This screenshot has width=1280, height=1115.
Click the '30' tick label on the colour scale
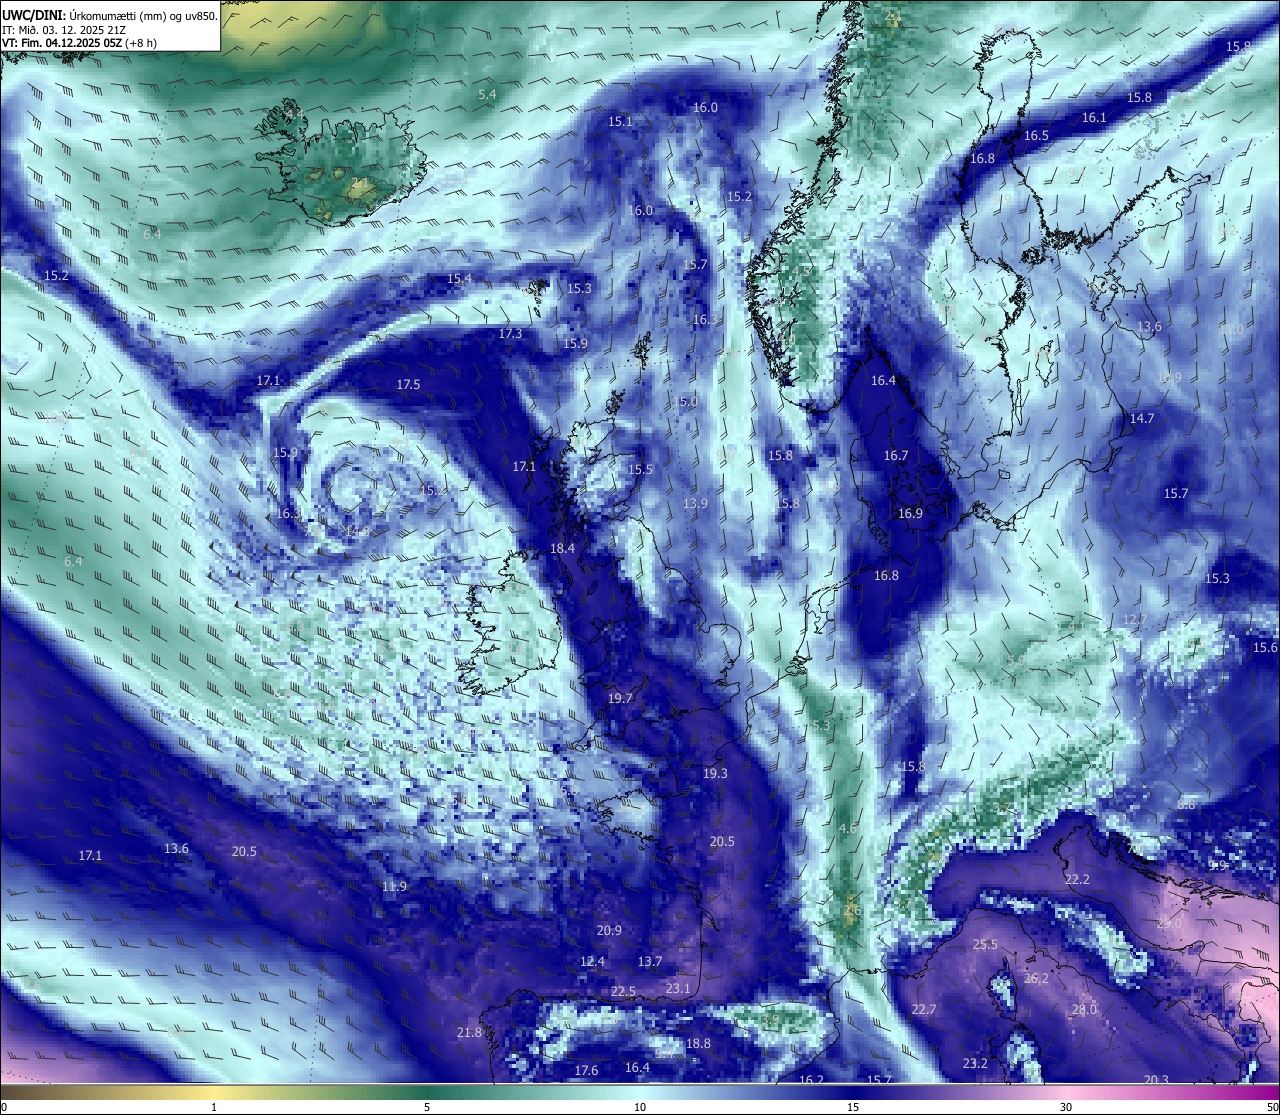click(x=1066, y=1107)
